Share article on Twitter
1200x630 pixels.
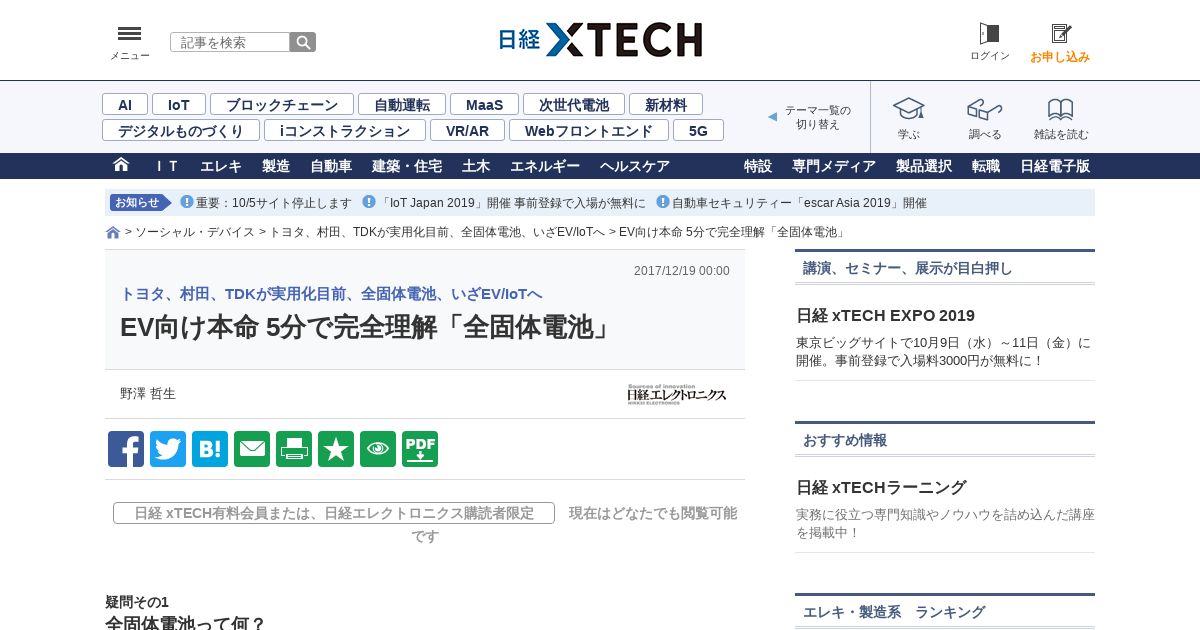pyautogui.click(x=168, y=449)
